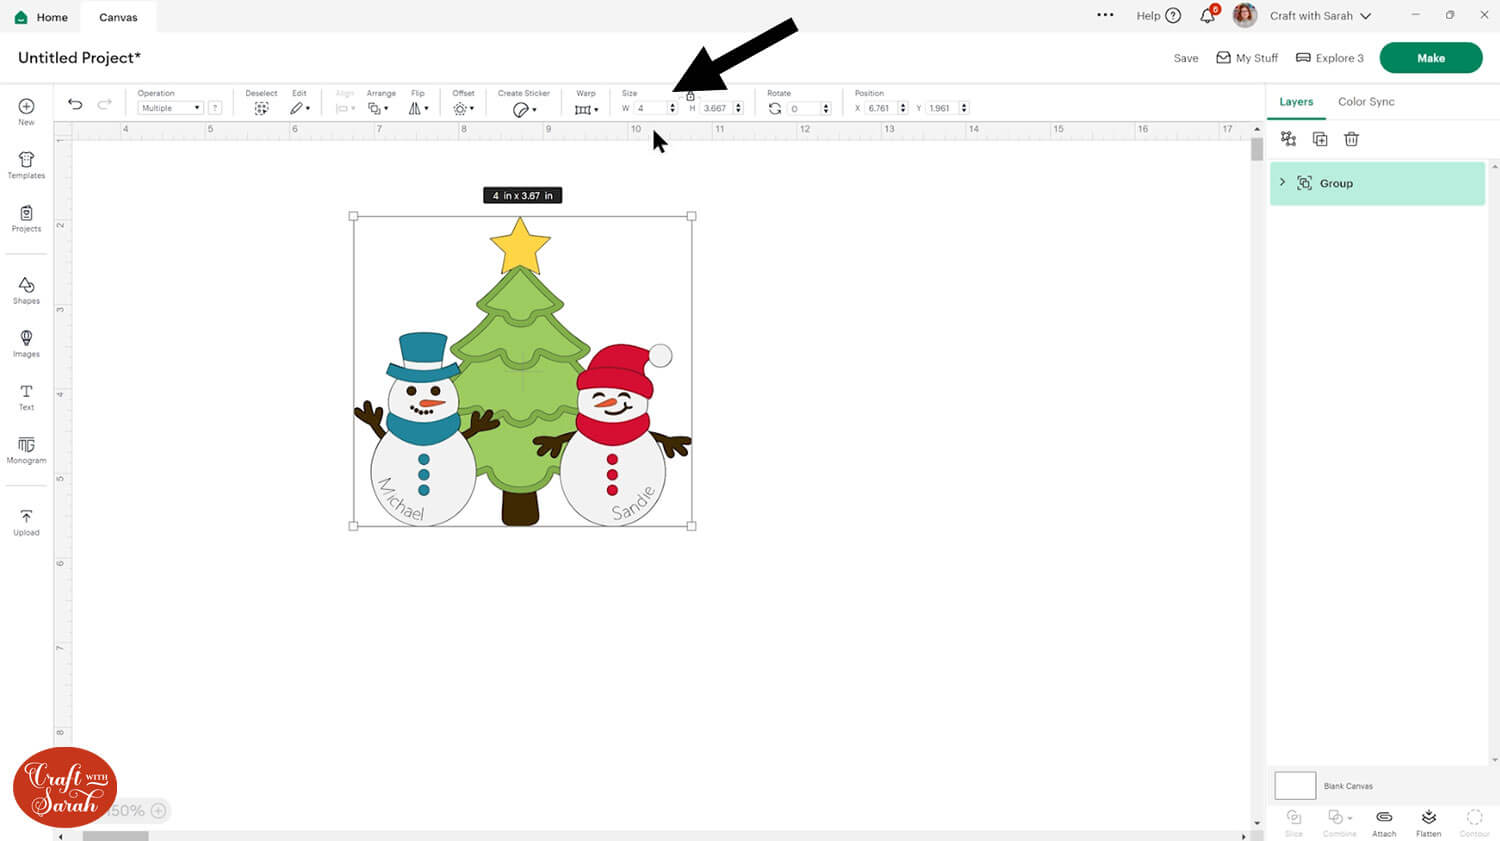The image size is (1500, 841).
Task: Click the profile avatar picture
Action: [x=1245, y=15]
